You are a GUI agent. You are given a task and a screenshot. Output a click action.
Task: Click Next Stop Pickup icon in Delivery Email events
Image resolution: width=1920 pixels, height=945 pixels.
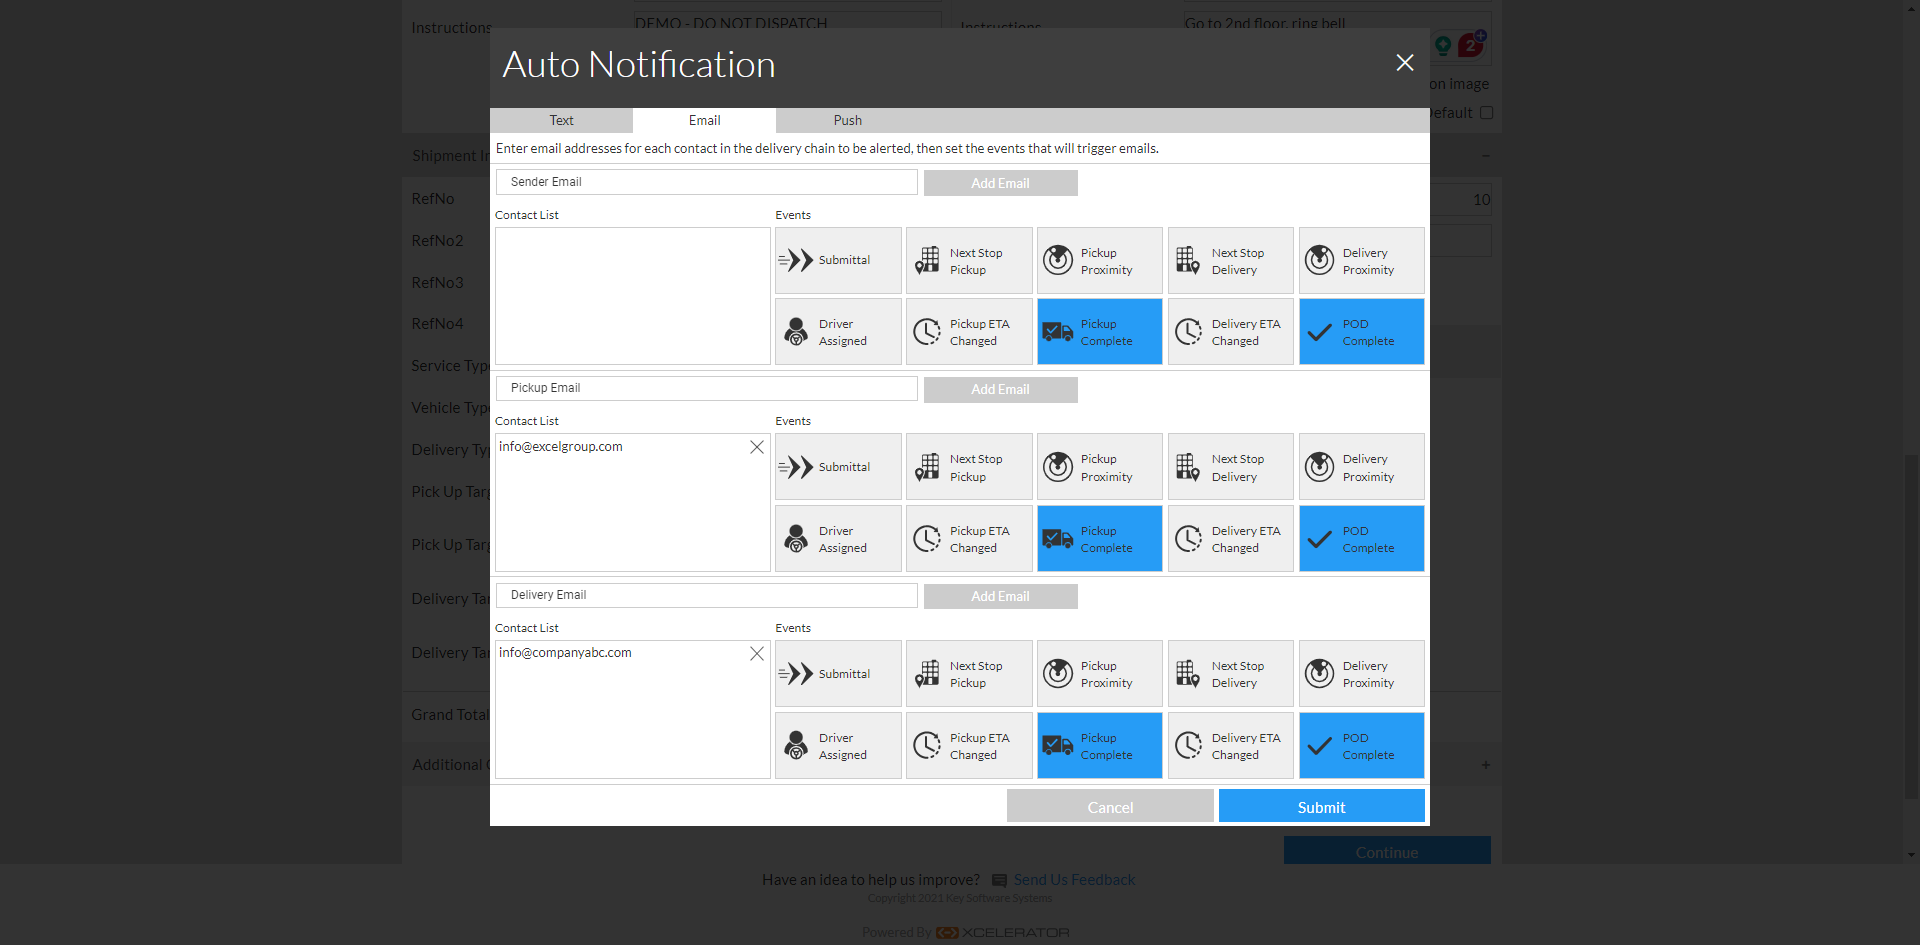pos(927,674)
